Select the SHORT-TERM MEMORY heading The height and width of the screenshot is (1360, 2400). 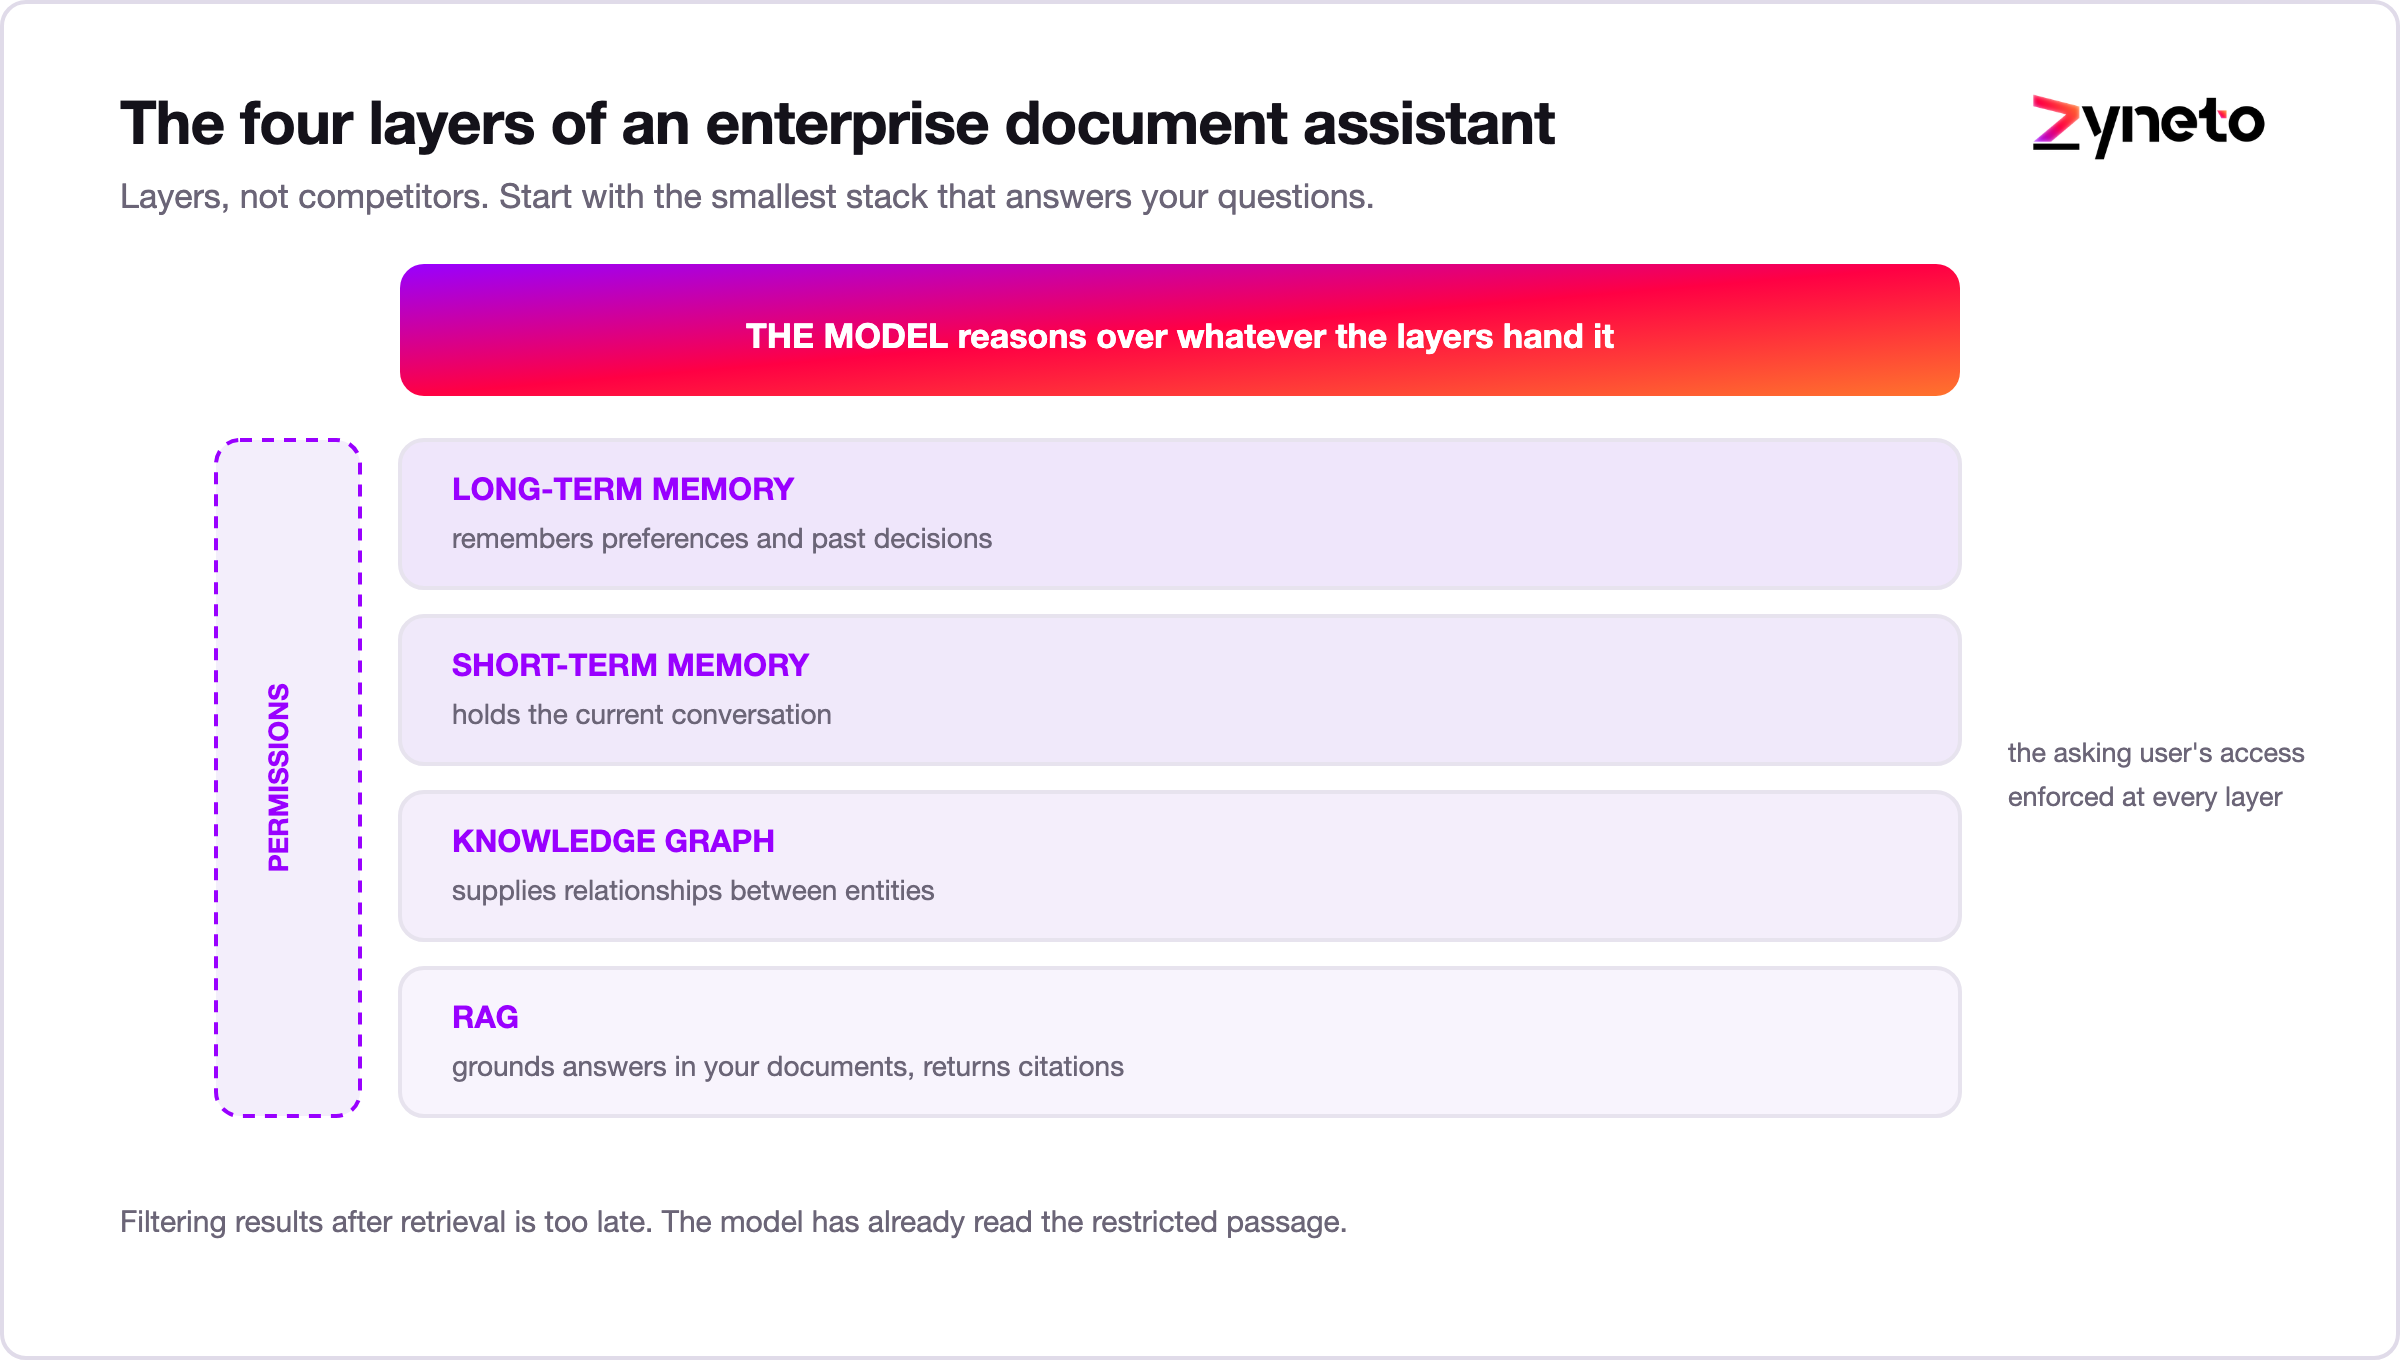pos(630,665)
